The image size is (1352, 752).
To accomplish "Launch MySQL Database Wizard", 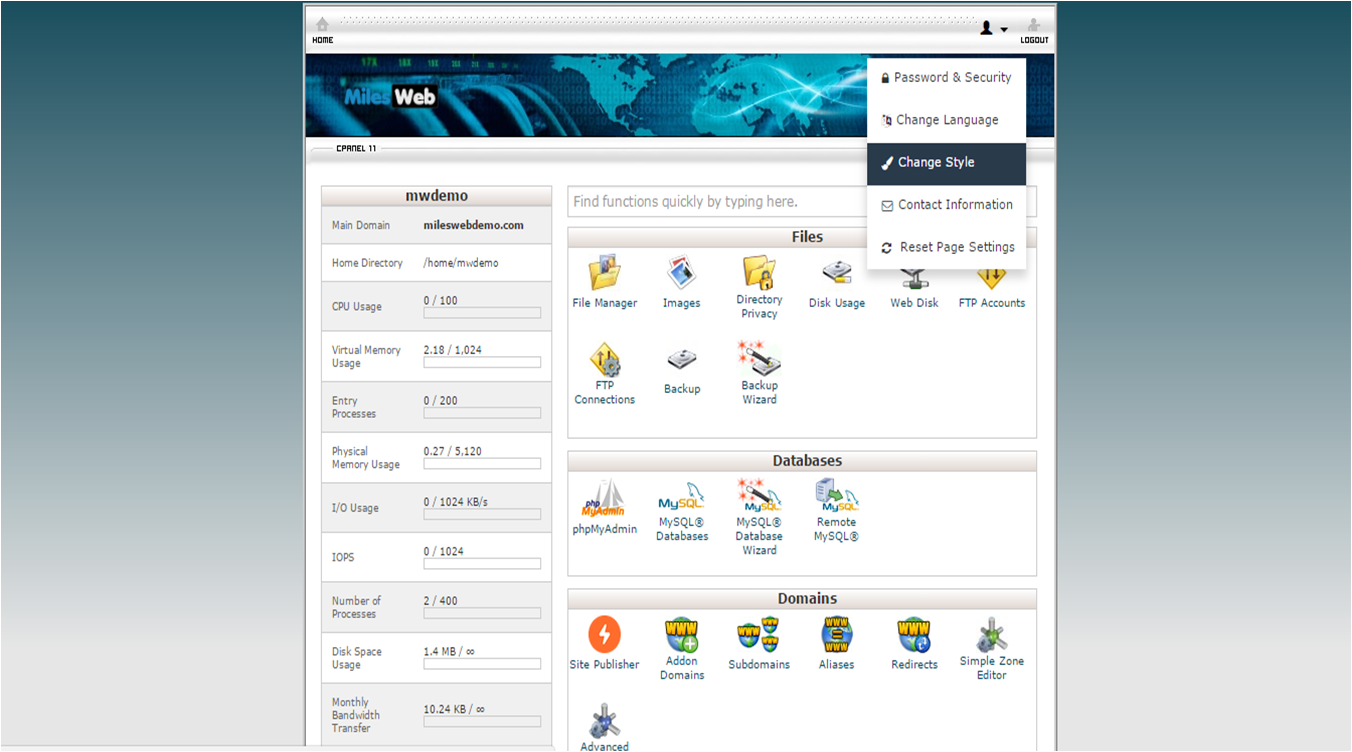I will tap(759, 495).
